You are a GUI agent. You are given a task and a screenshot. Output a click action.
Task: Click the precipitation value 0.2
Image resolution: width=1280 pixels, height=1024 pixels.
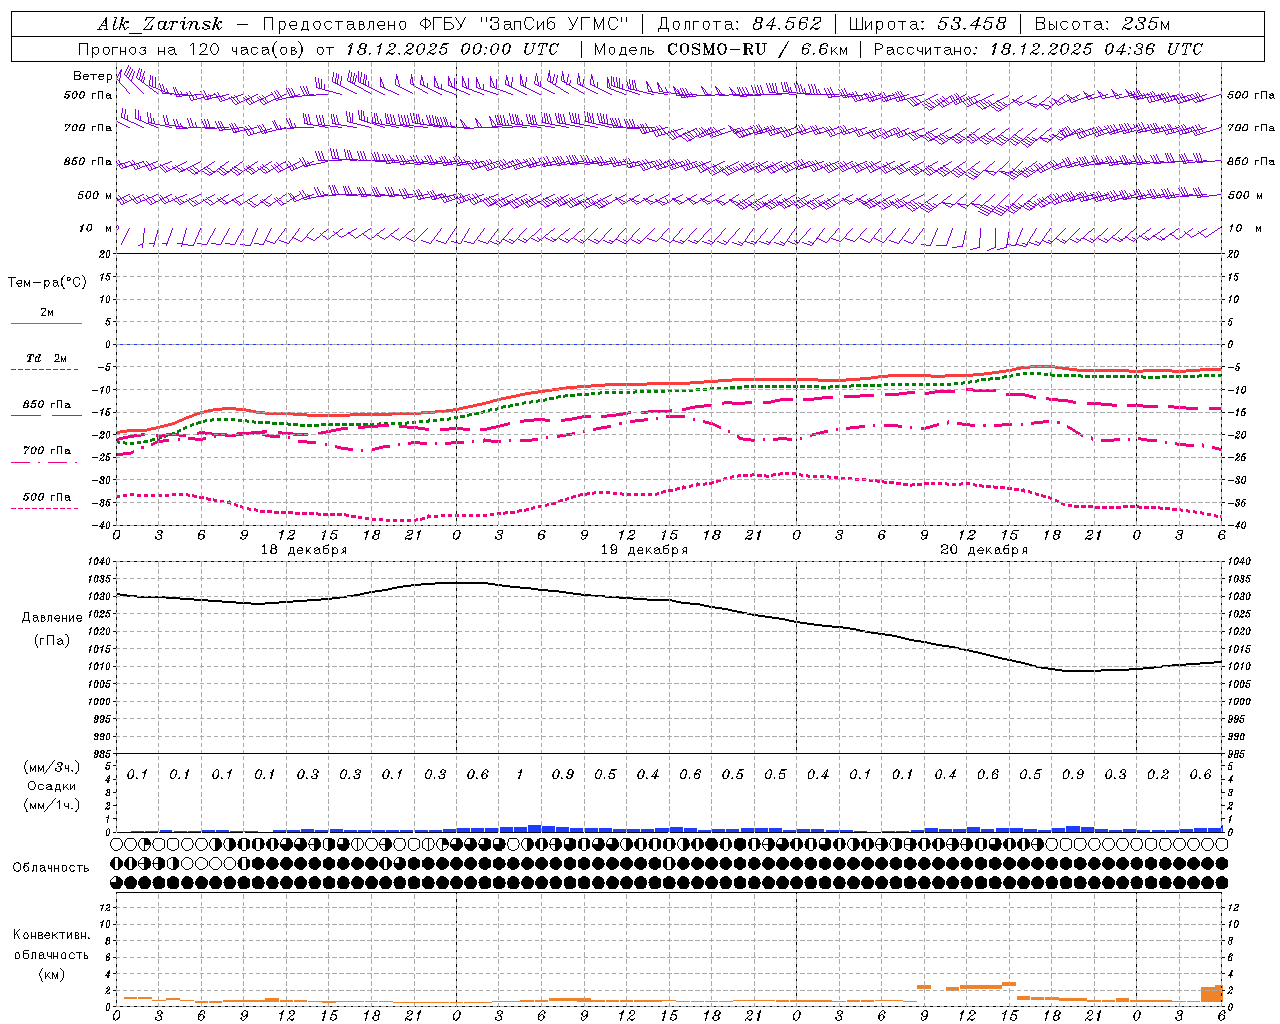(1158, 775)
